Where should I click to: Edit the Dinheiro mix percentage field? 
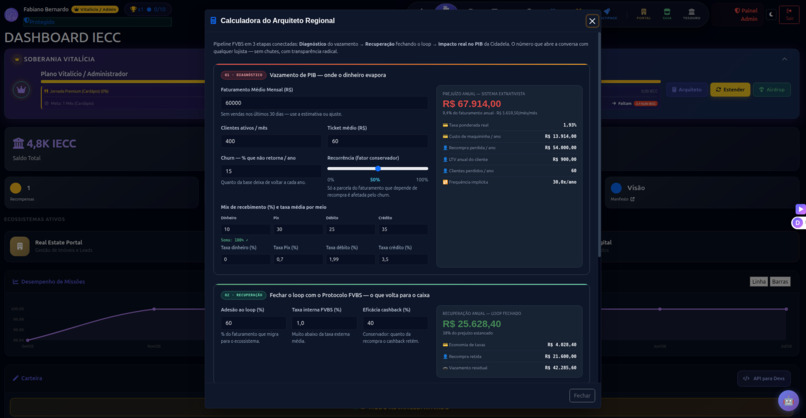point(245,229)
